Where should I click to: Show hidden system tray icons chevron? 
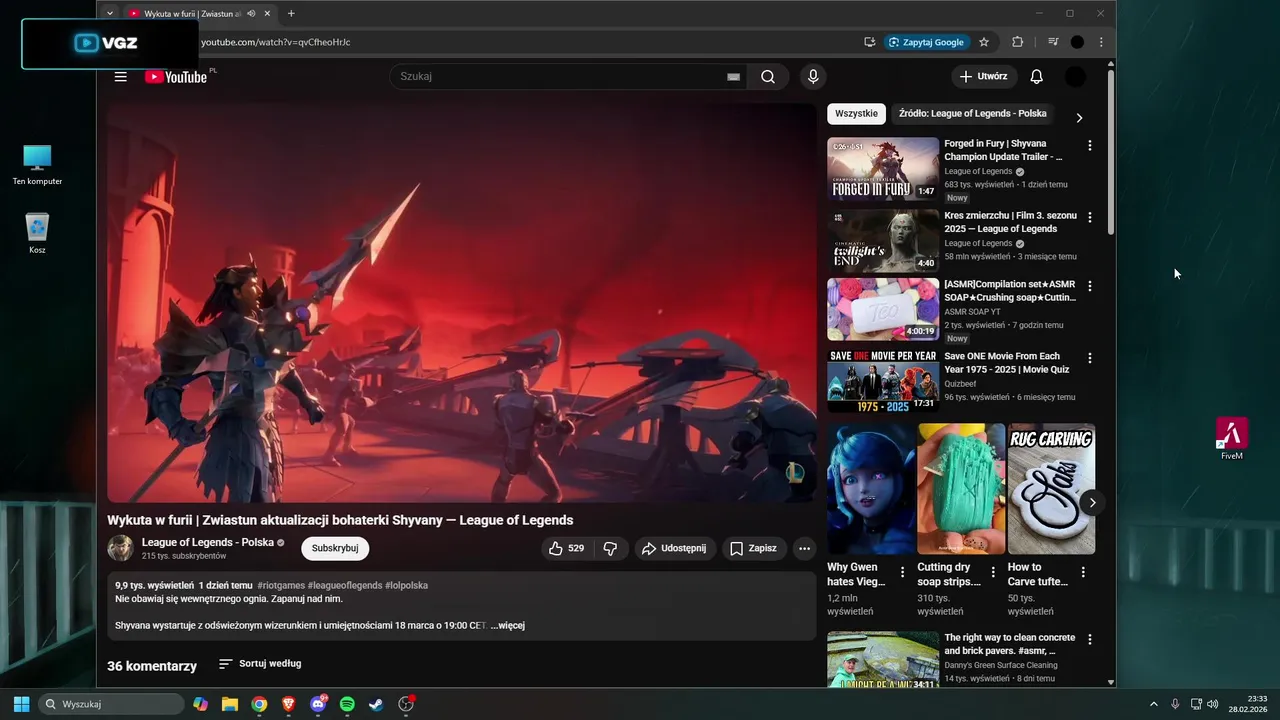1153,704
